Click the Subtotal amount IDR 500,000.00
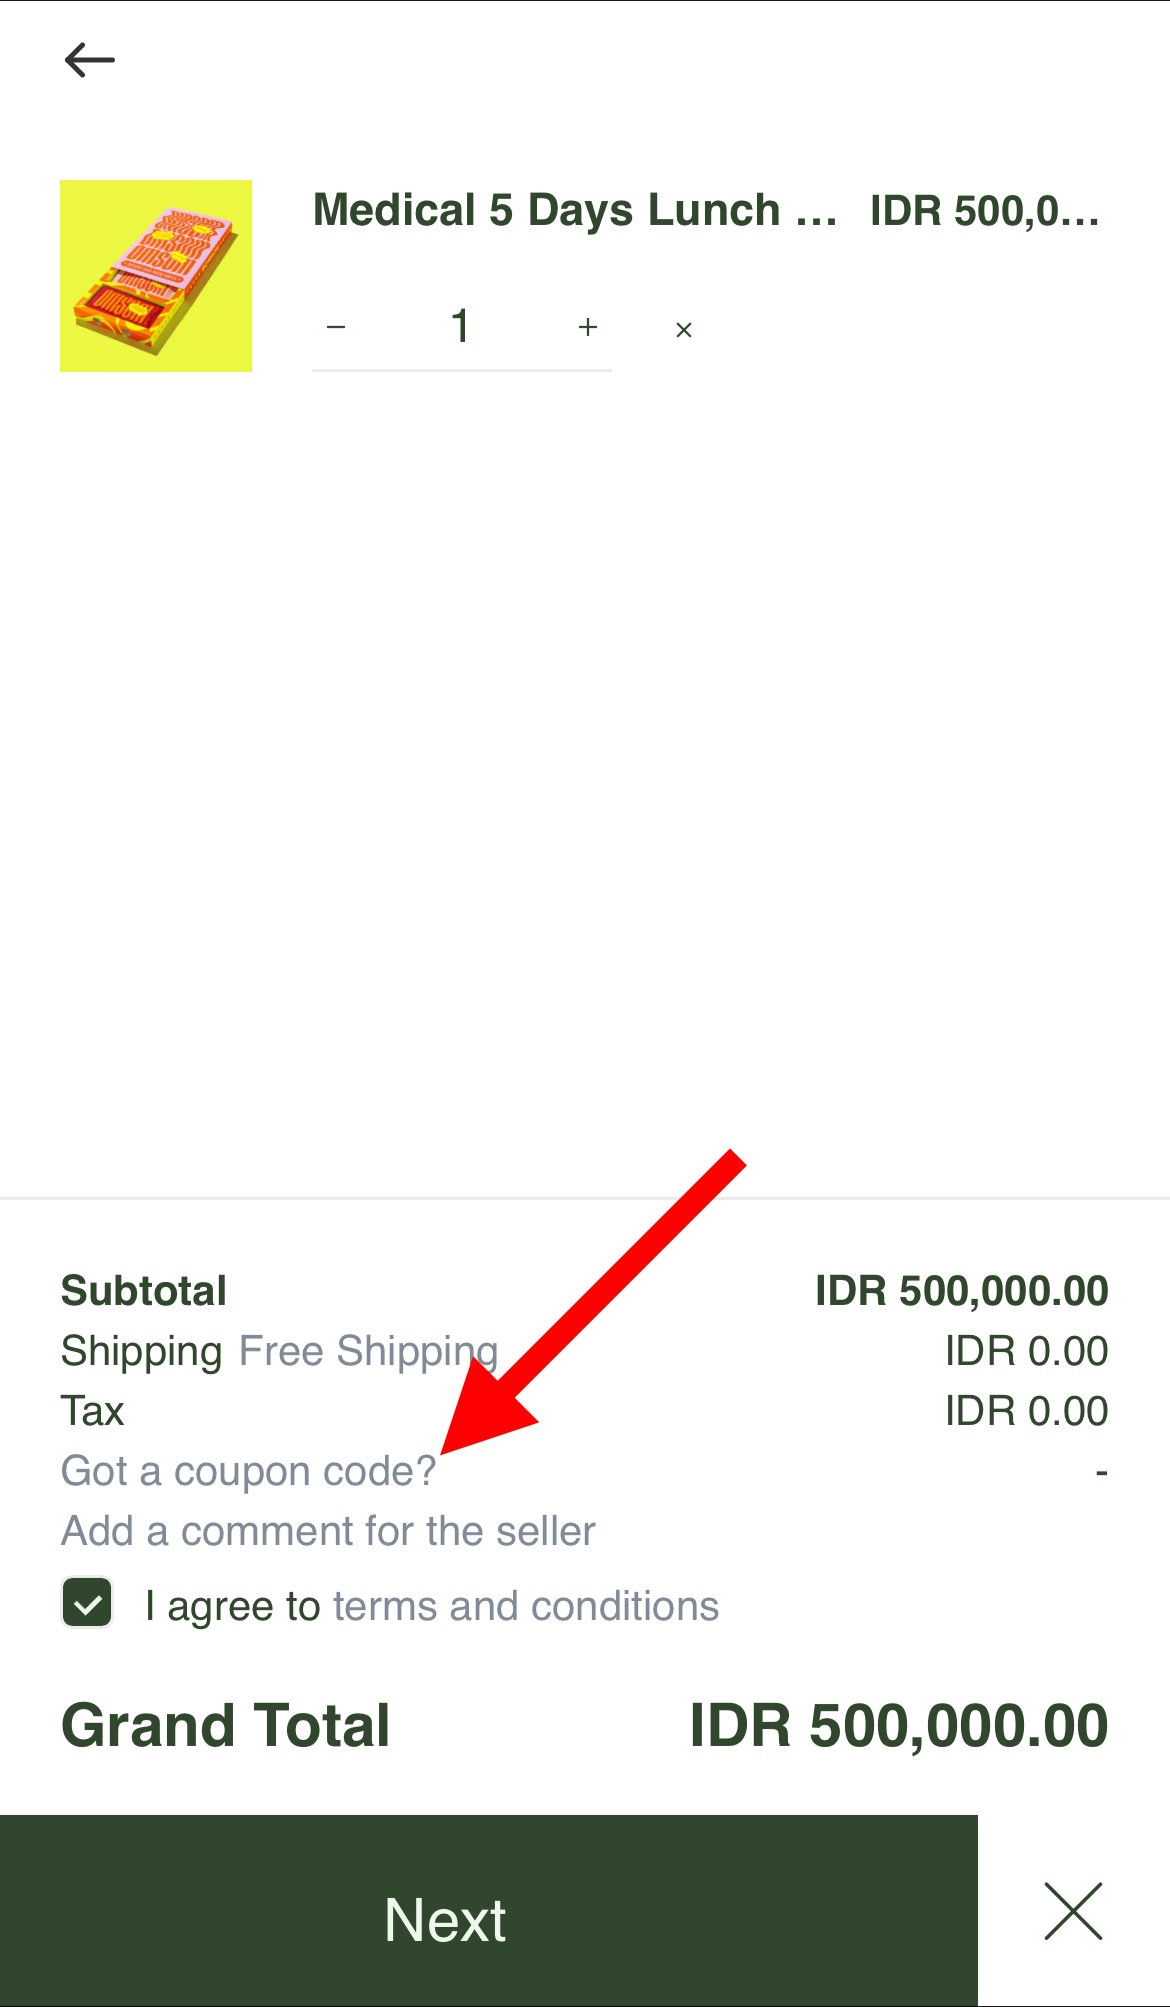The image size is (1170, 2007). point(962,1291)
